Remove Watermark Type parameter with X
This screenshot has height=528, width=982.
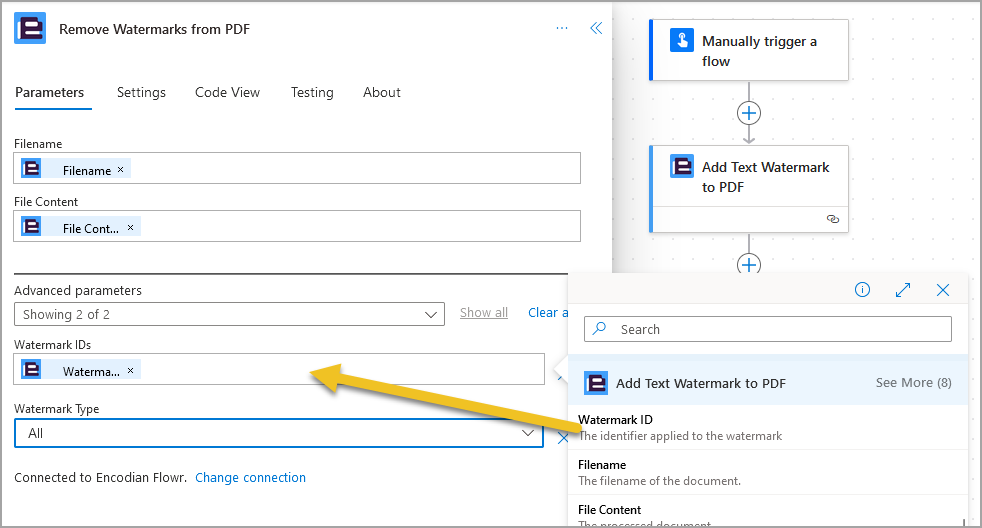tap(562, 438)
